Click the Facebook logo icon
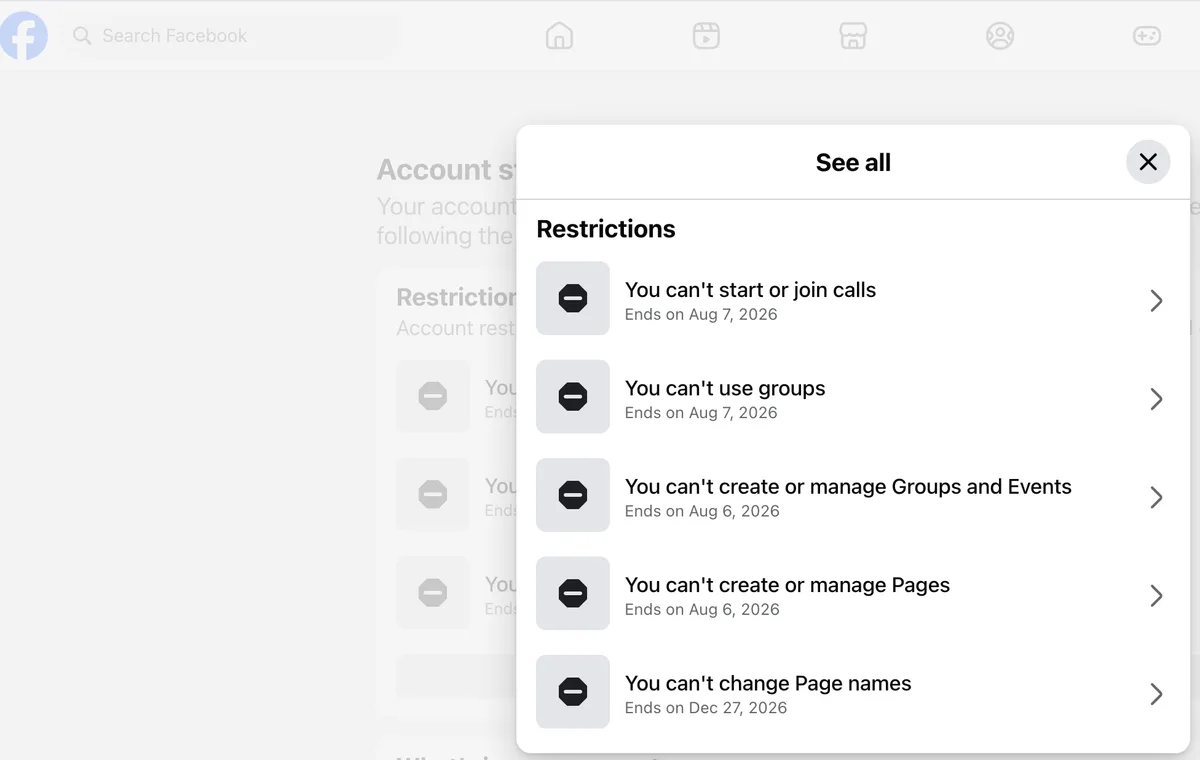 pyautogui.click(x=23, y=36)
